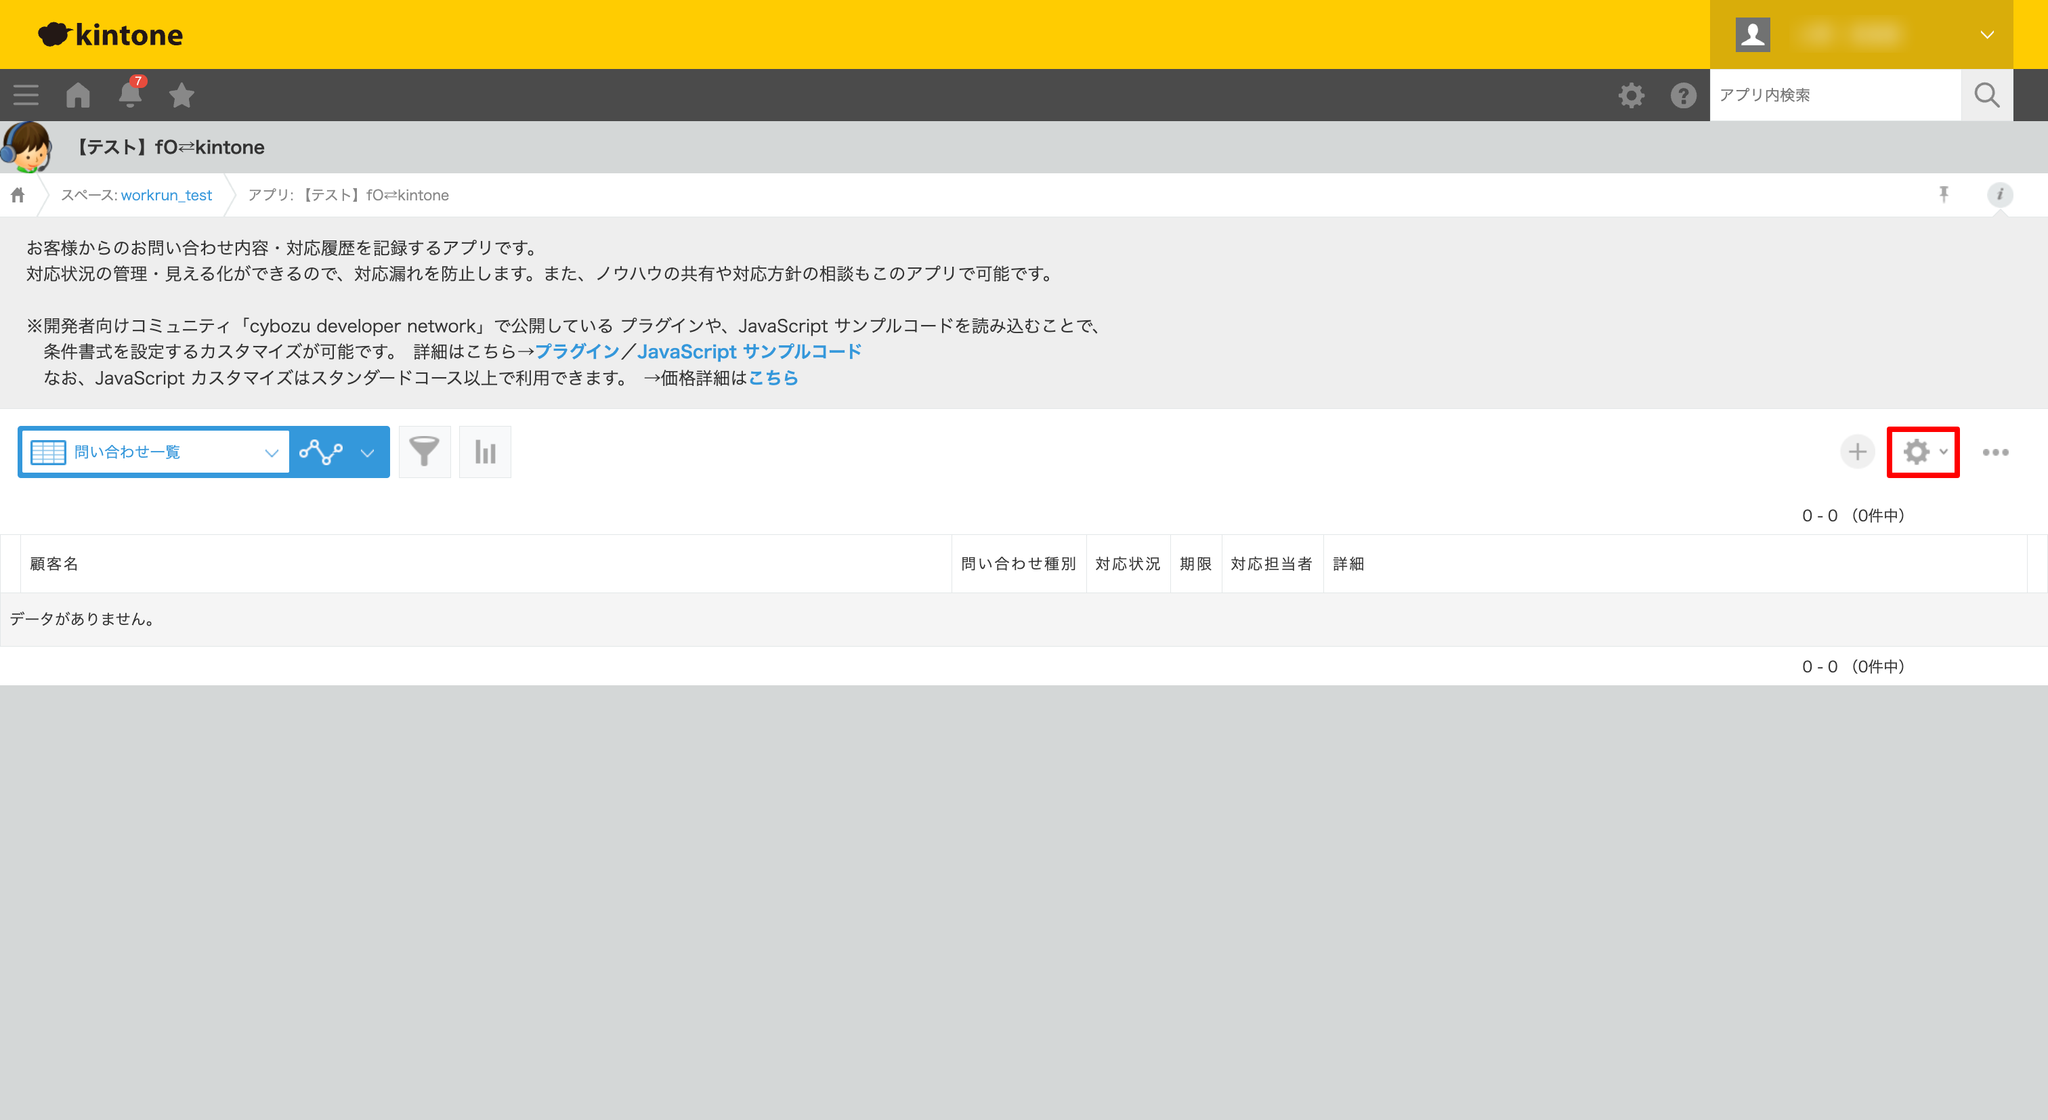
Task: Open the user account menu
Action: tap(1861, 35)
